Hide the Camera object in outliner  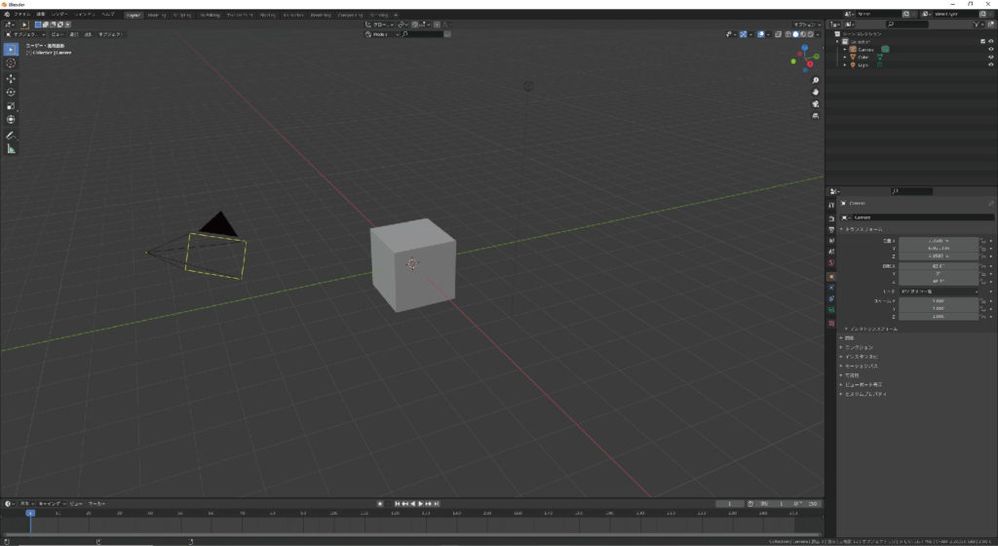990,49
